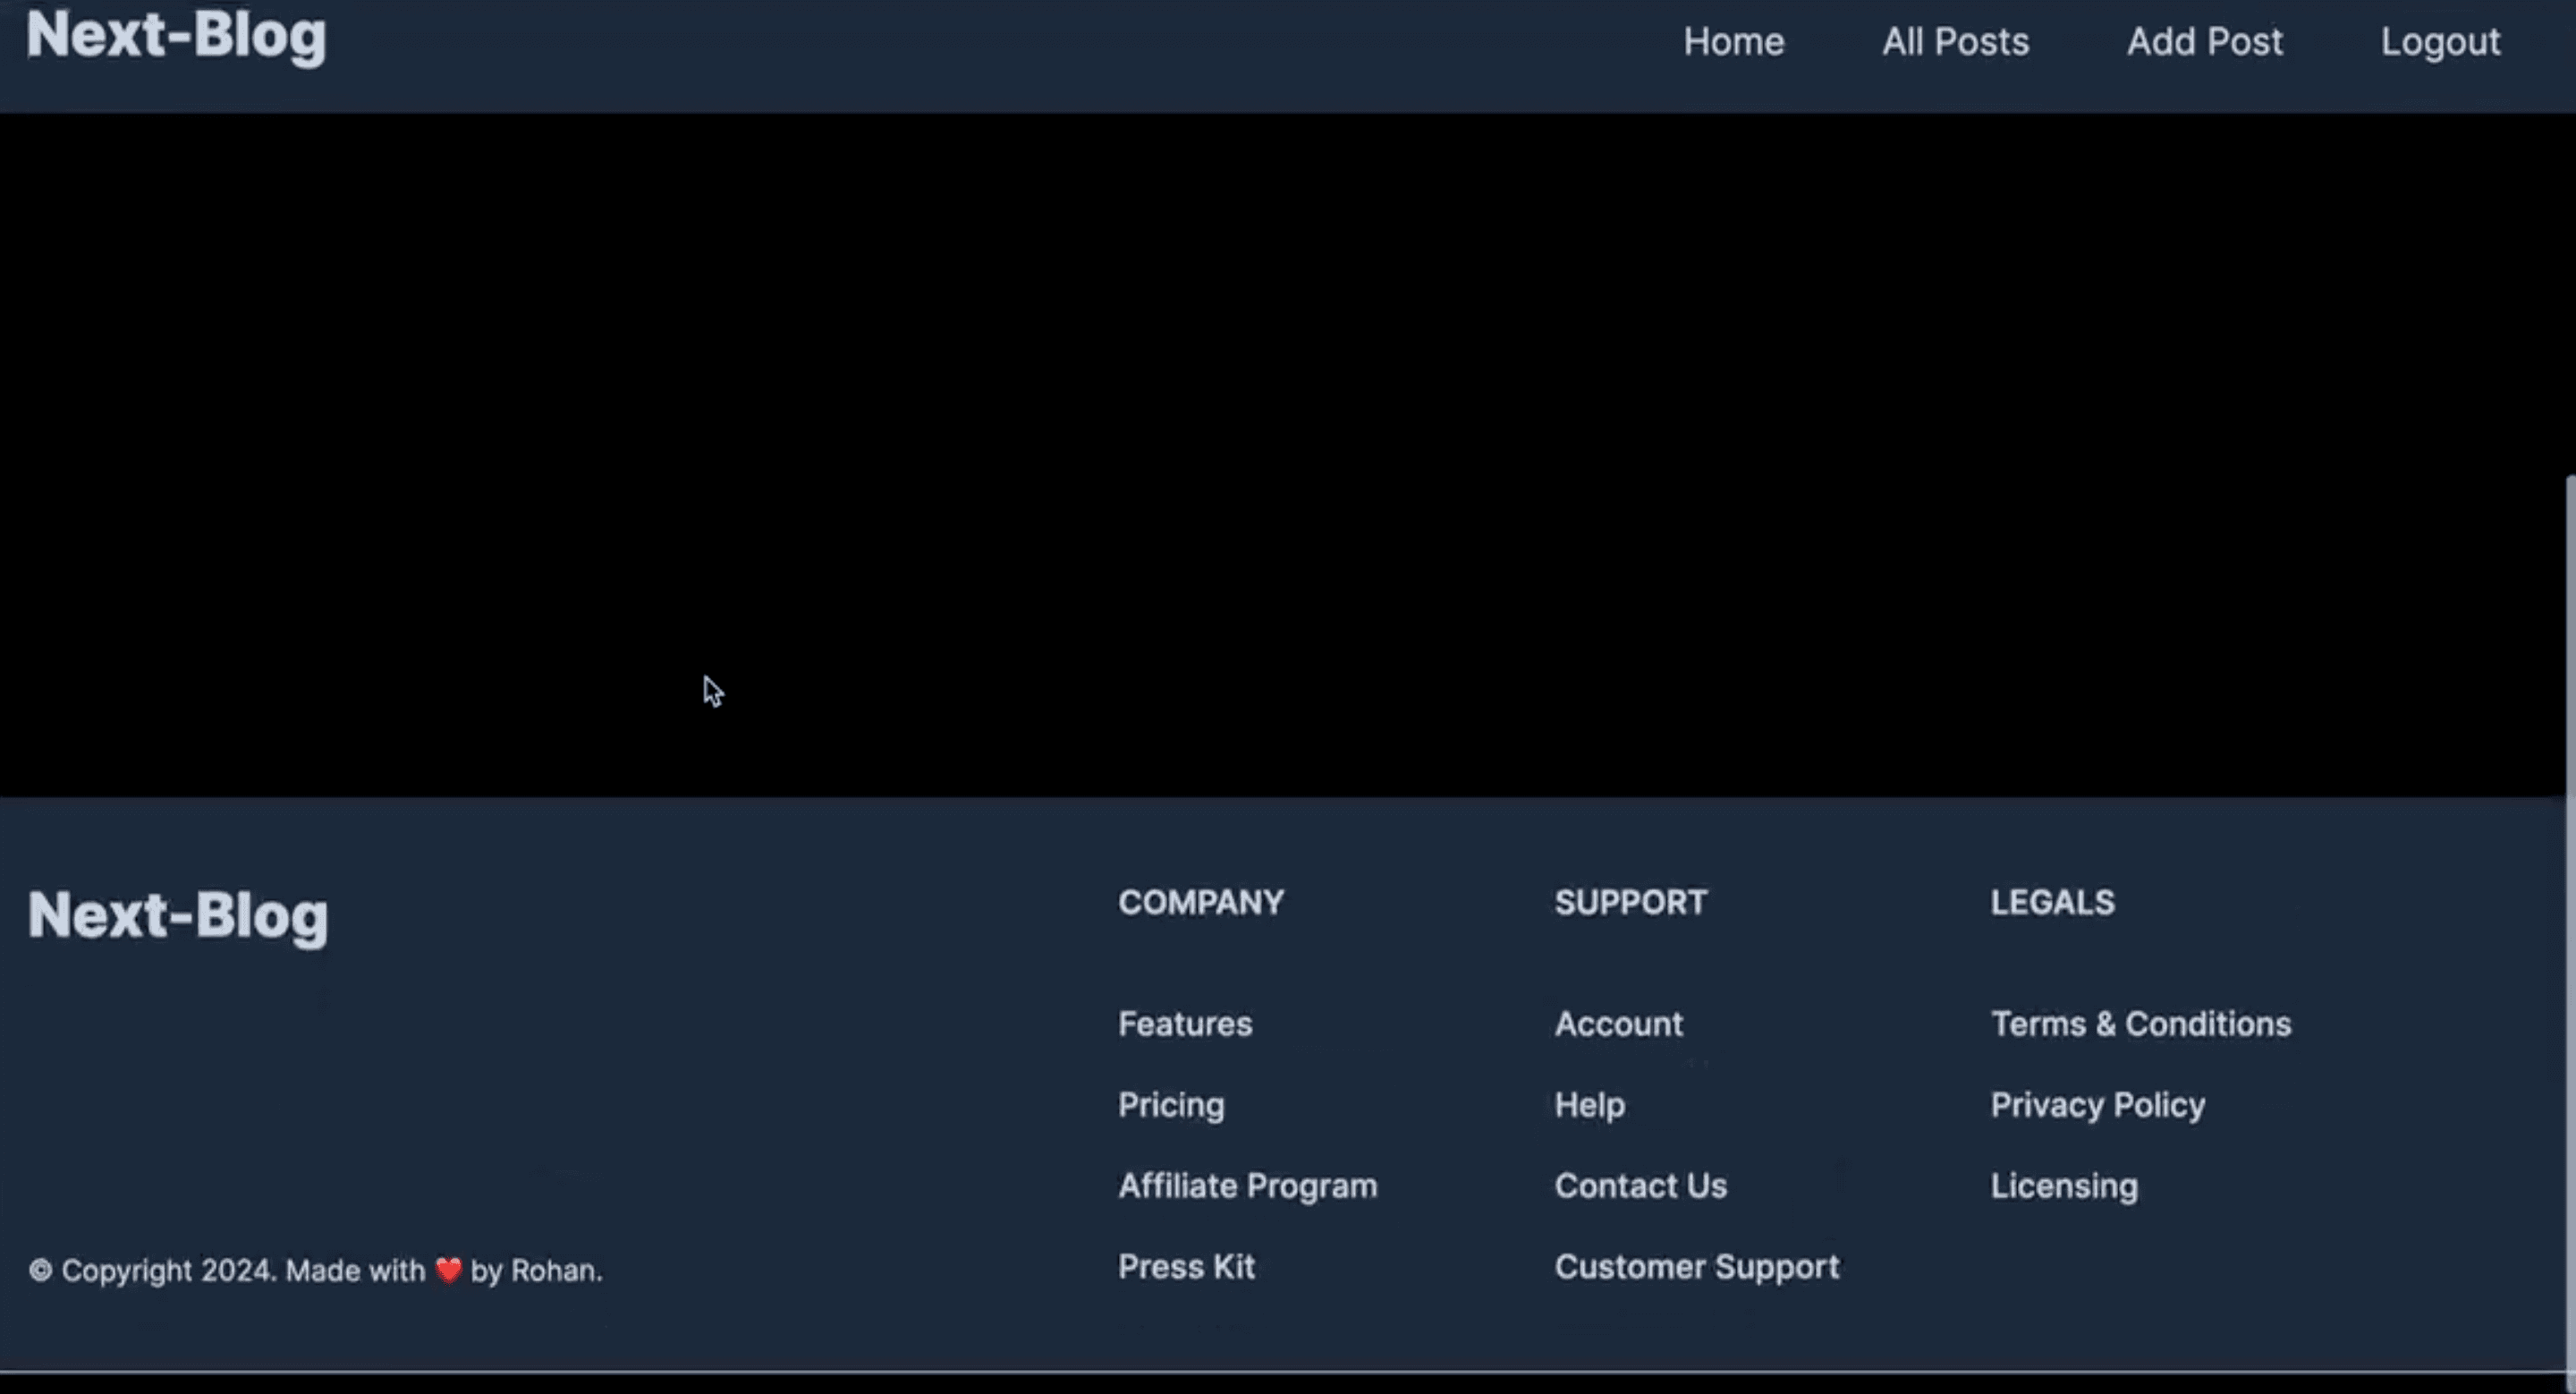Click the Copyright 2024 footer text
2576x1394 pixels.
pos(315,1271)
